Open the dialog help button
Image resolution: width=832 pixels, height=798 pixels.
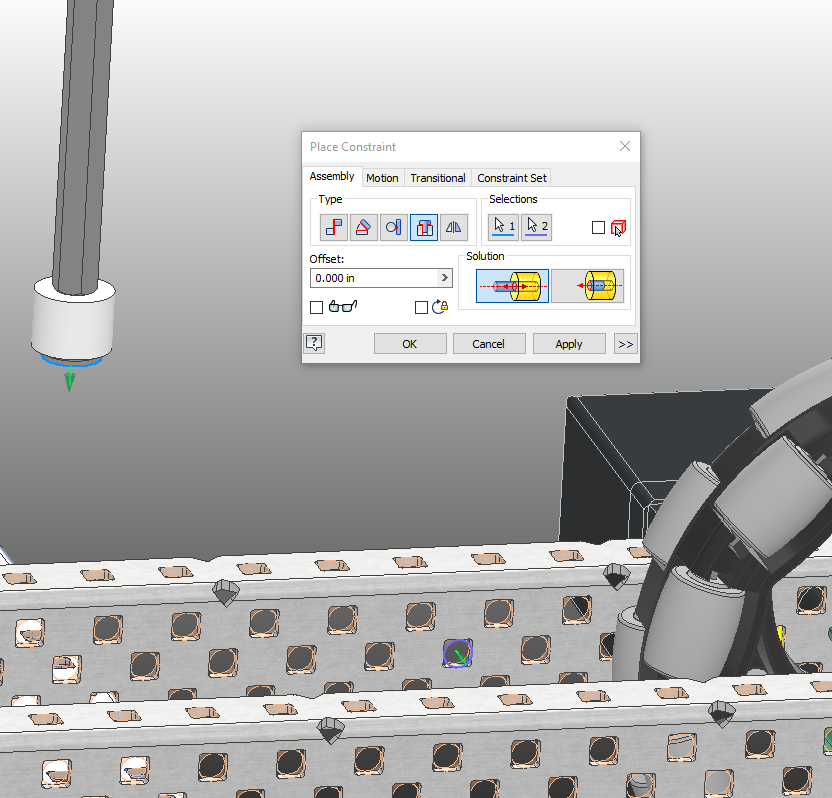coord(315,343)
